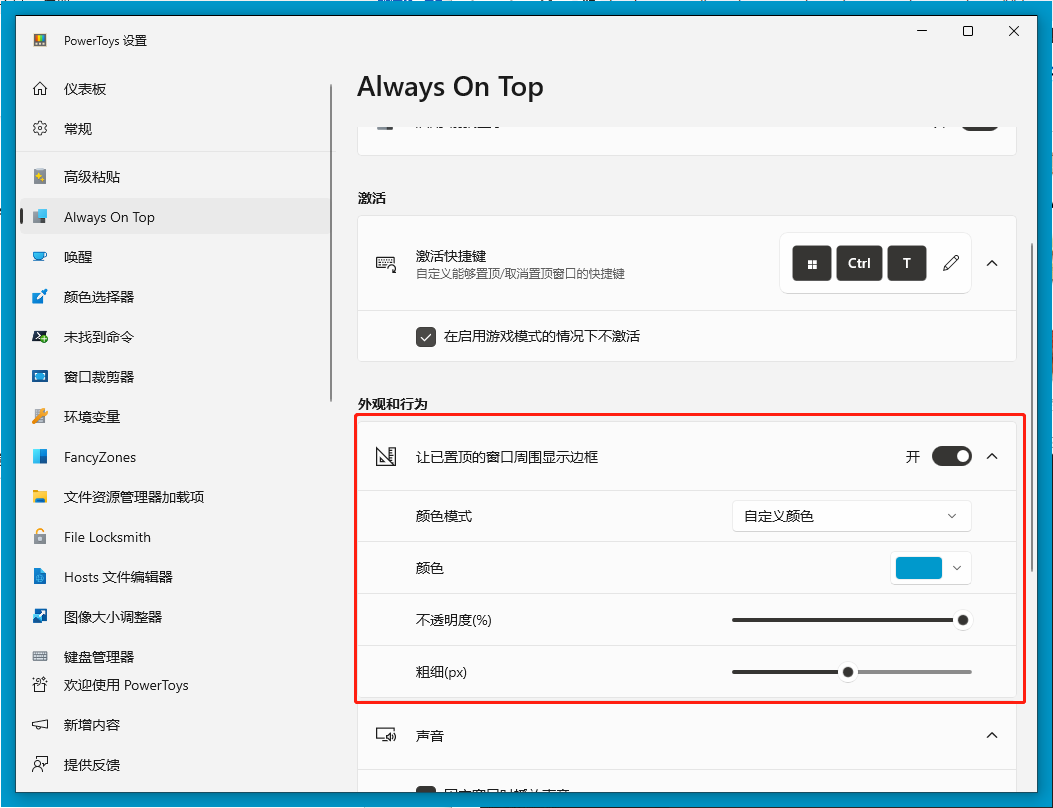Viewport: 1053px width, 808px height.
Task: Click the 颜色选择器 icon
Action: click(x=40, y=297)
